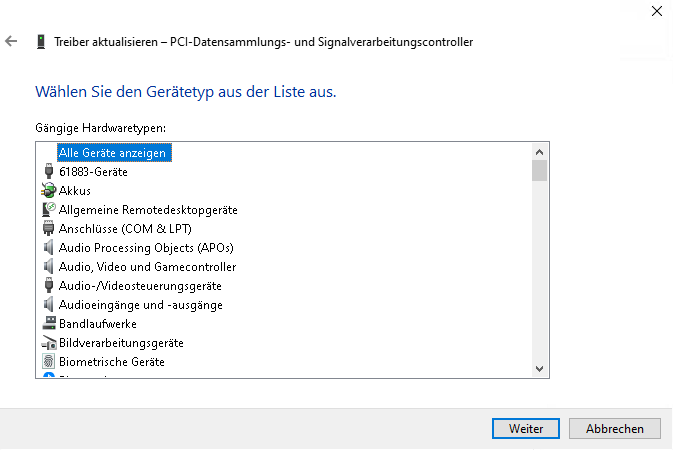673x450 pixels.
Task: Close the driver update dialog
Action: [x=657, y=11]
